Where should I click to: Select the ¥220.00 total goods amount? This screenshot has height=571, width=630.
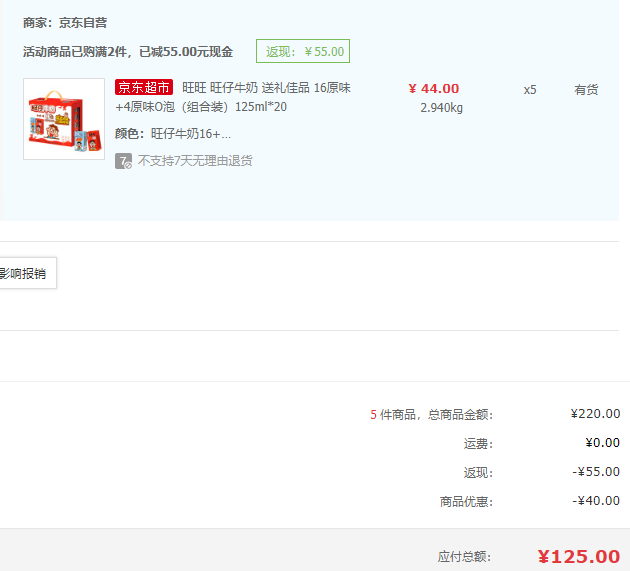pos(595,414)
